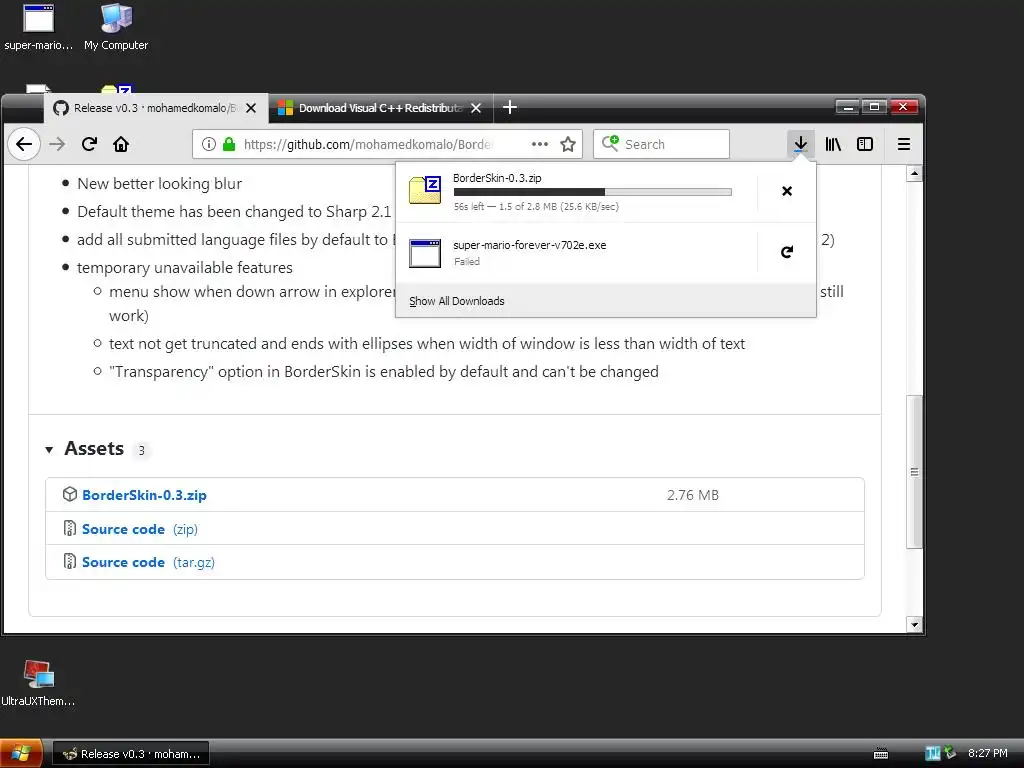Collapse the Assets section triangle
Image resolution: width=1024 pixels, height=768 pixels.
(49, 449)
